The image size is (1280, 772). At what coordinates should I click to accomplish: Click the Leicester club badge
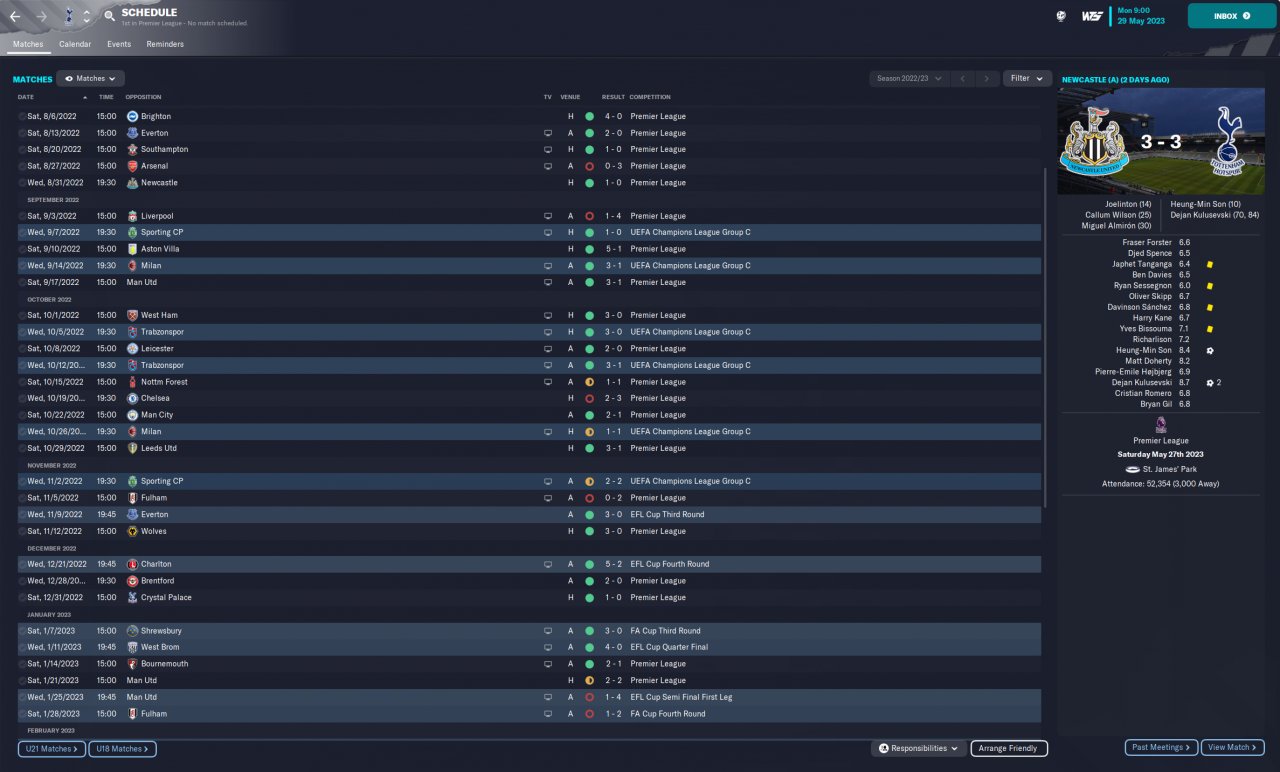(132, 348)
